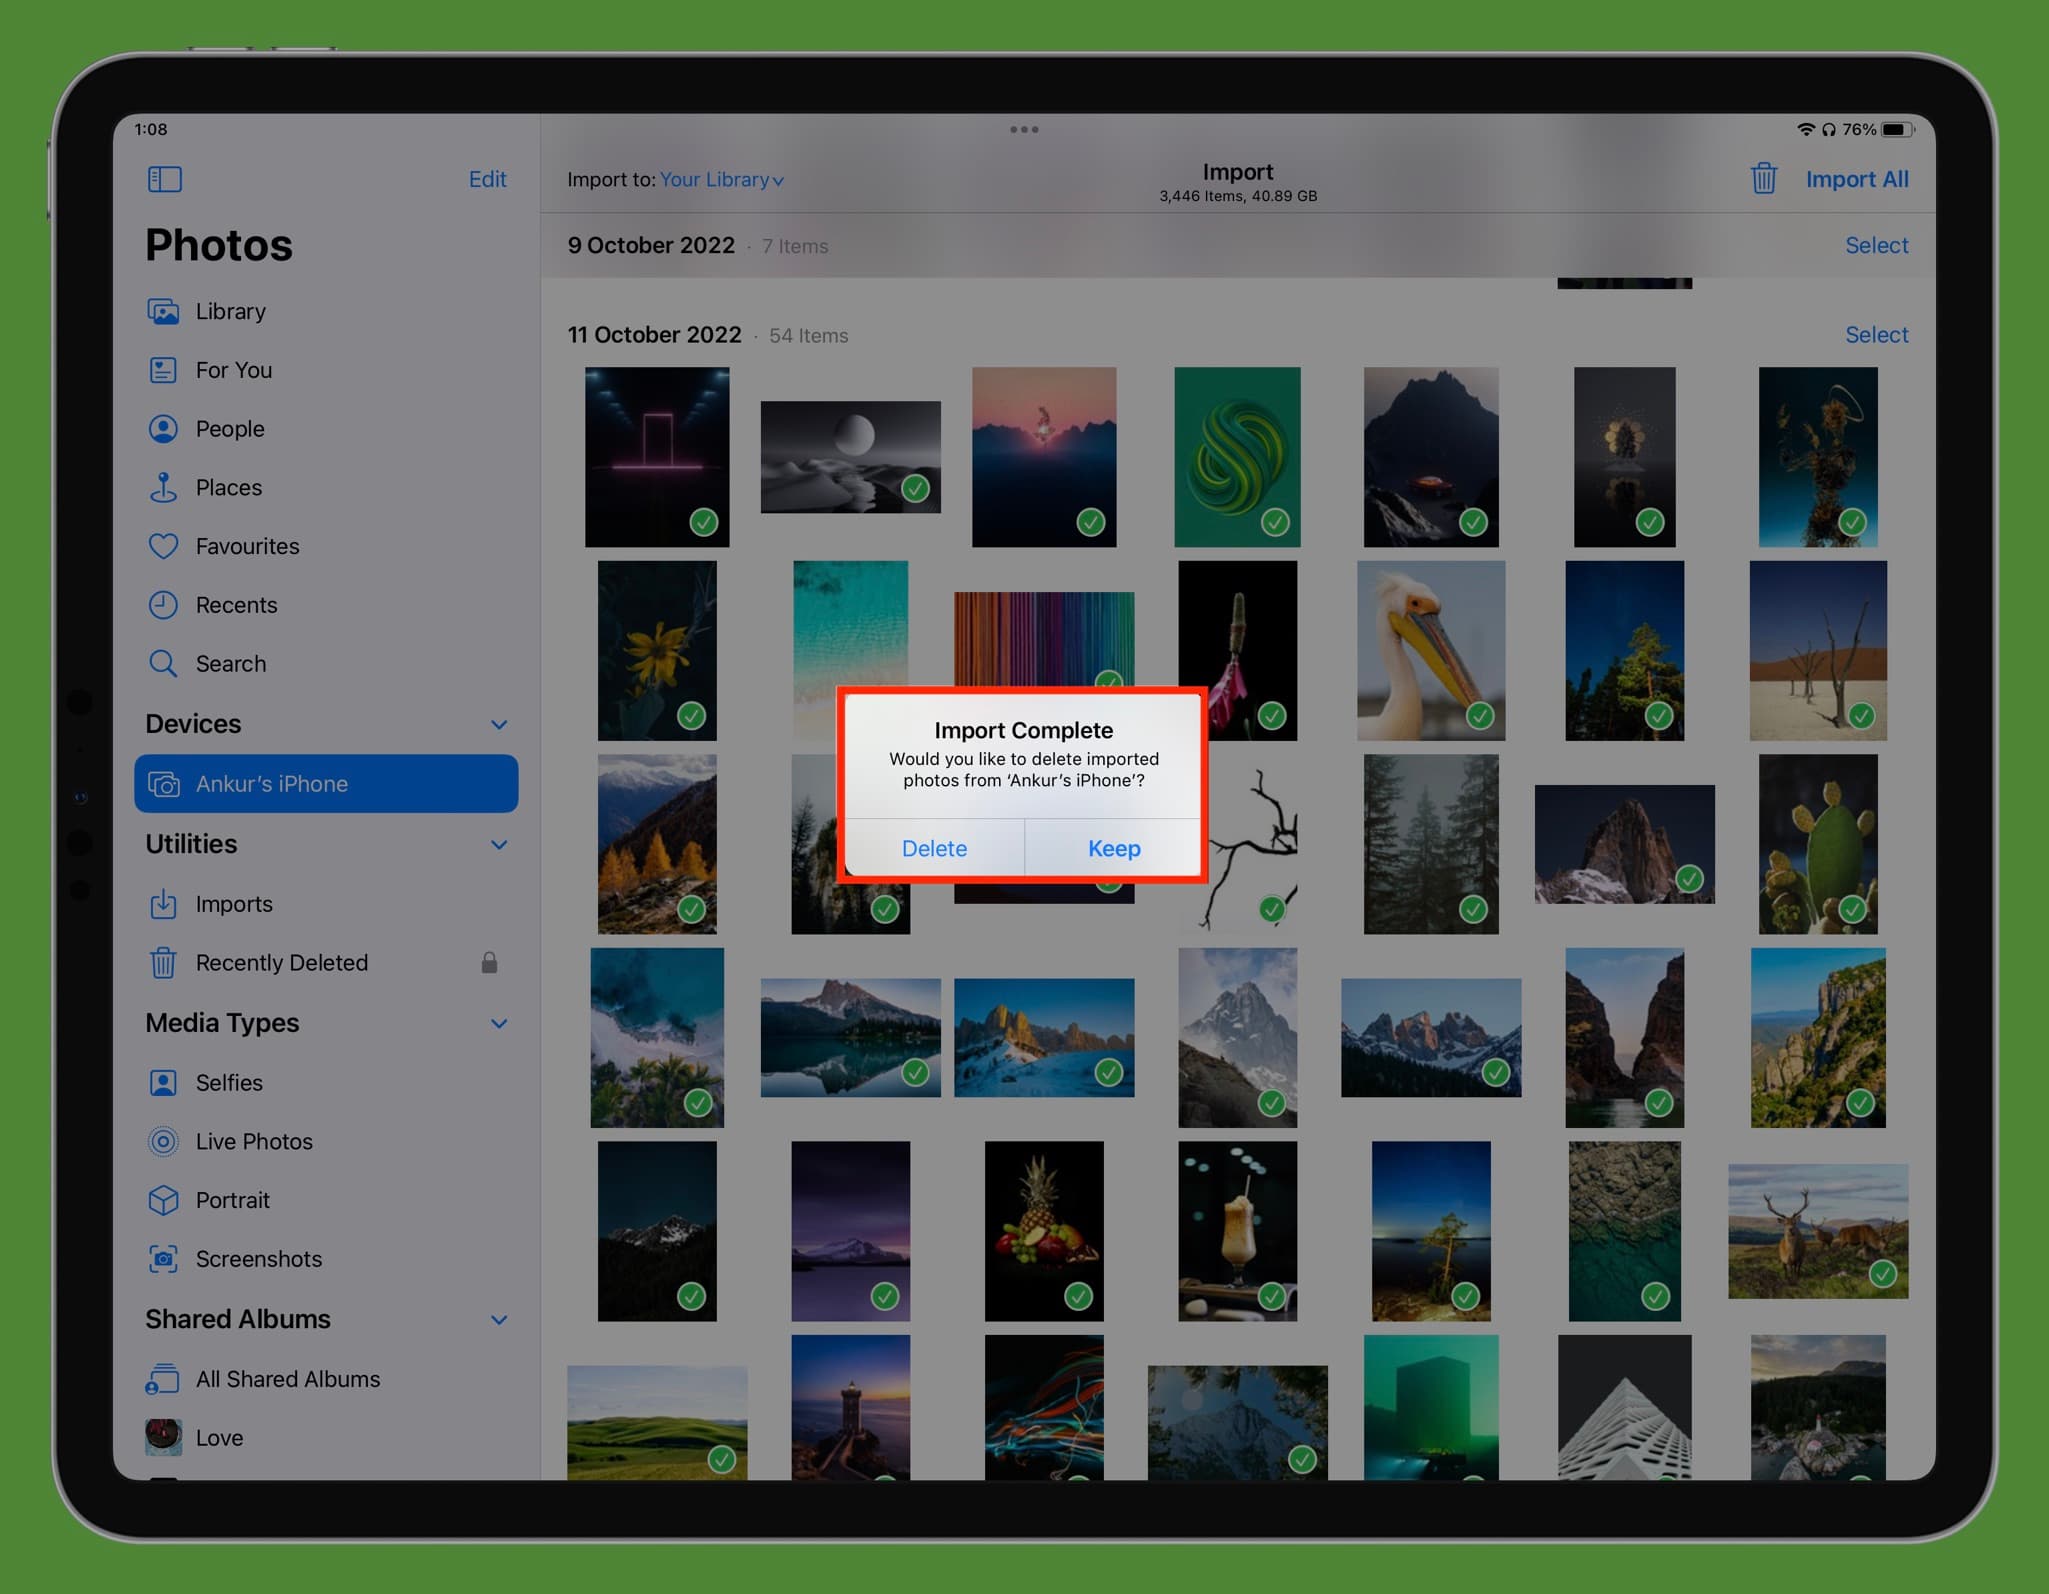Screen dimensions: 2049x1594
Task: Open Imports under Utilities
Action: coord(326,904)
